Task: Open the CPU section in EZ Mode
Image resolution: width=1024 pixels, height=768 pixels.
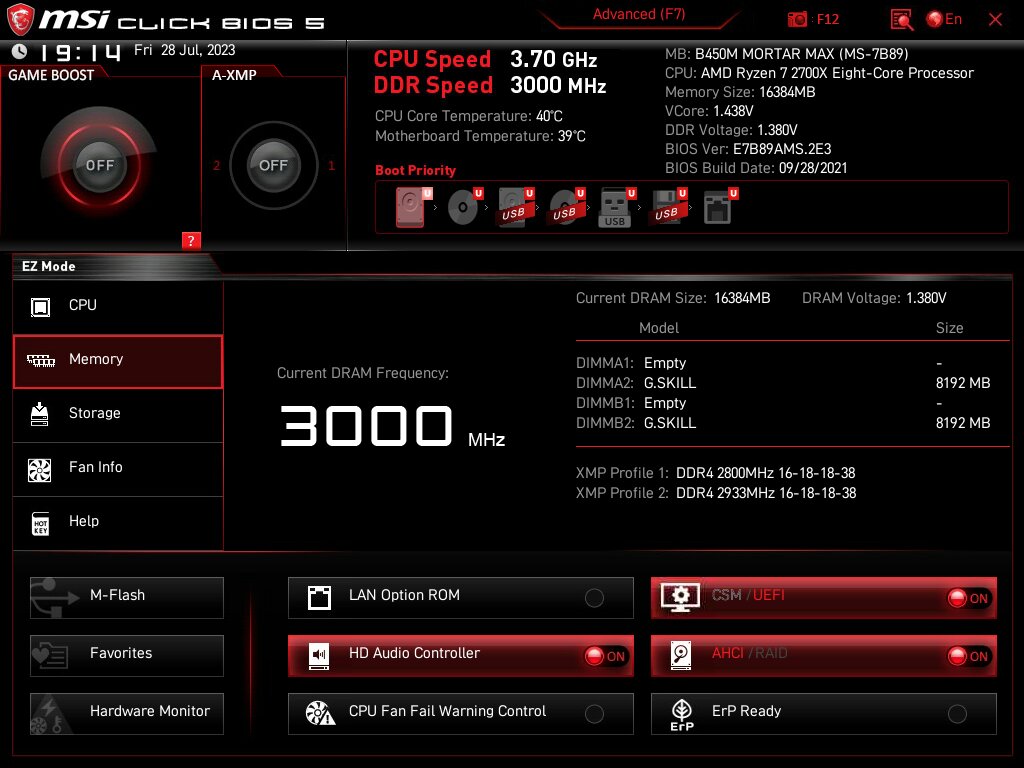Action: (118, 306)
